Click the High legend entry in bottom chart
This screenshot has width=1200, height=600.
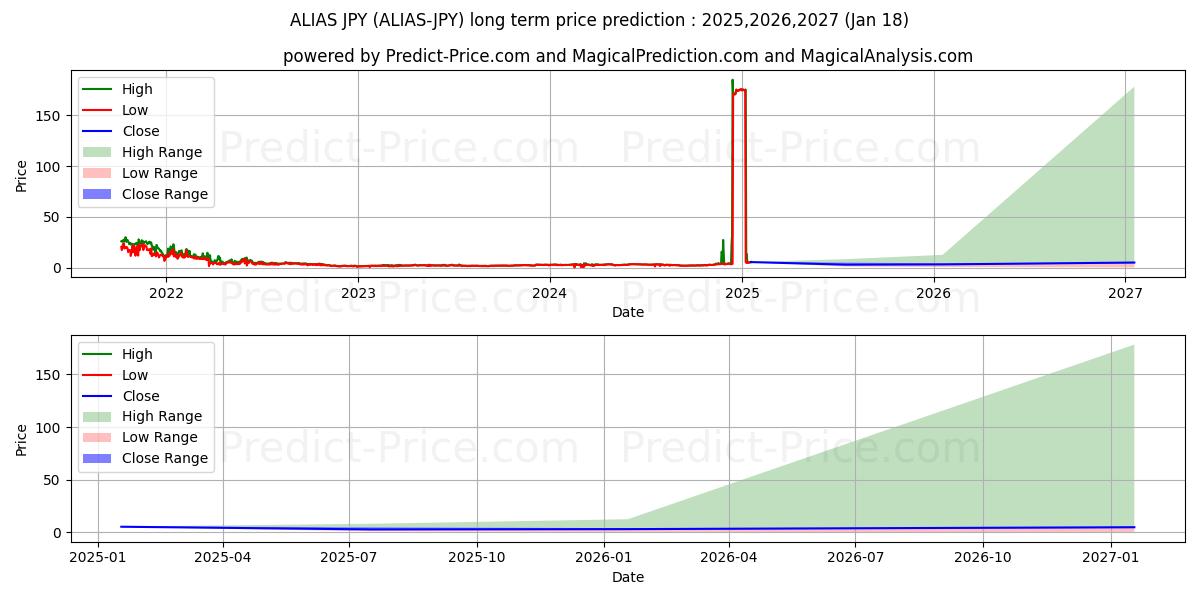coord(137,354)
